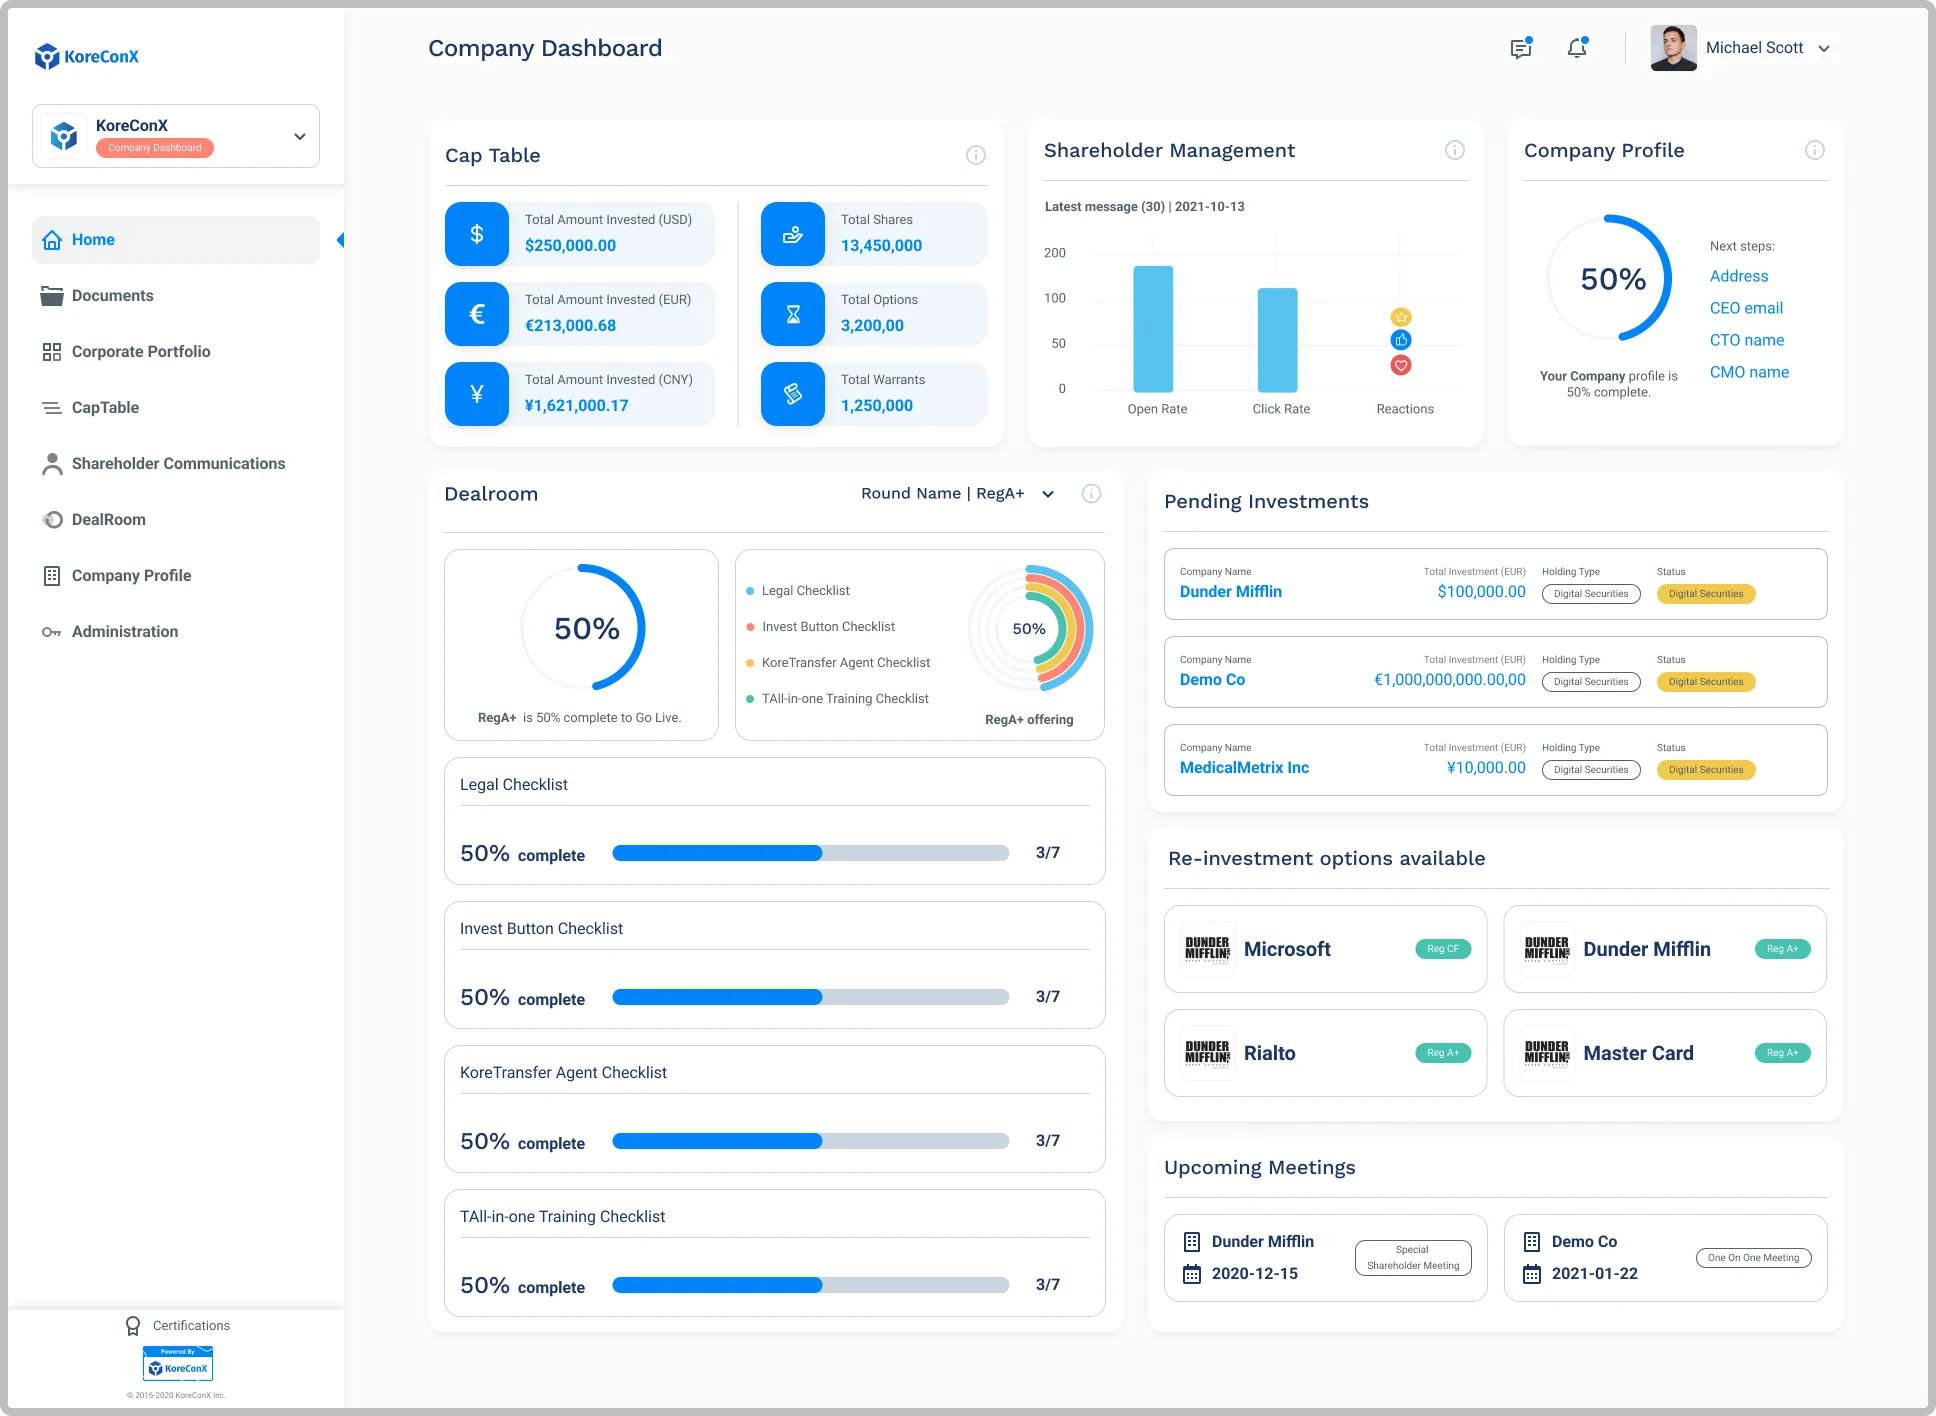Screen dimensions: 1936x1416
Task: Open Shareholder Communications in the sidebar
Action: (x=176, y=464)
